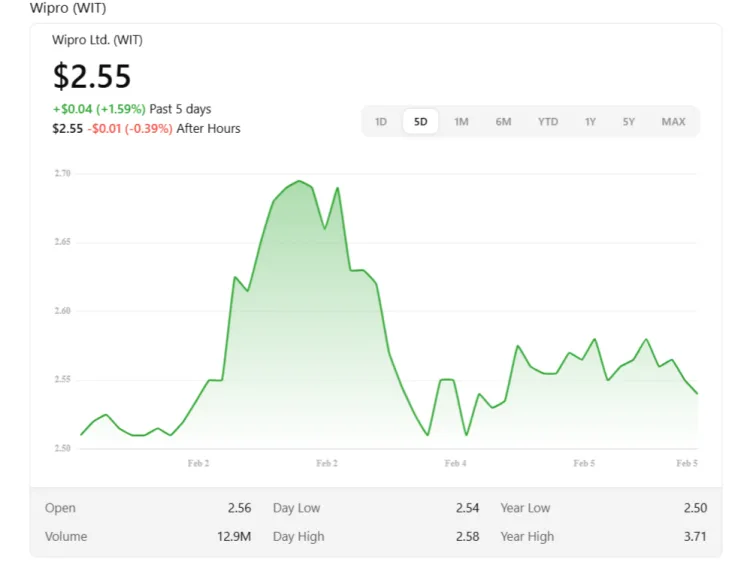Image resolution: width=750 pixels, height=568 pixels.
Task: Click the Year Low value 2.50
Action: [695, 508]
